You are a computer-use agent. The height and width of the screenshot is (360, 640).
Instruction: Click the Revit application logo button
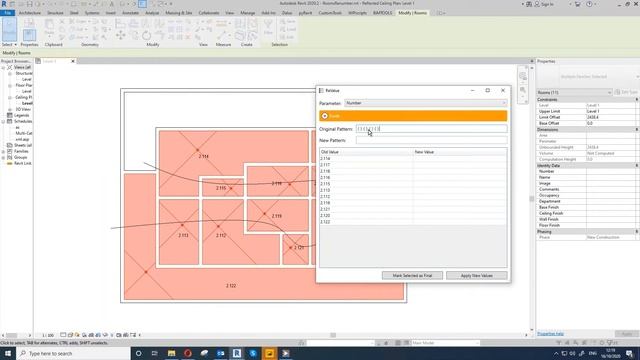[4, 4]
